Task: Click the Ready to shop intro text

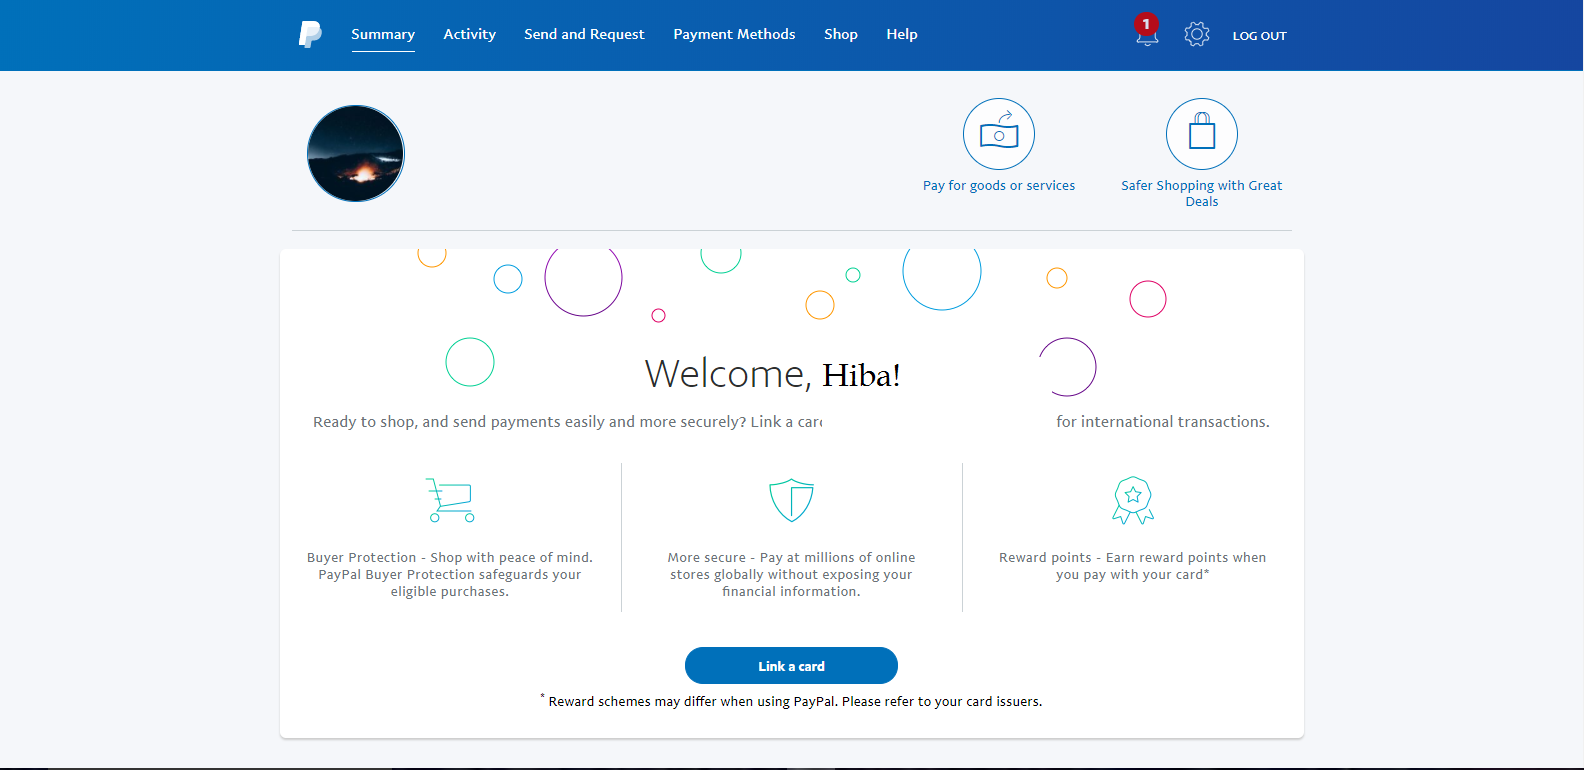Action: [568, 422]
